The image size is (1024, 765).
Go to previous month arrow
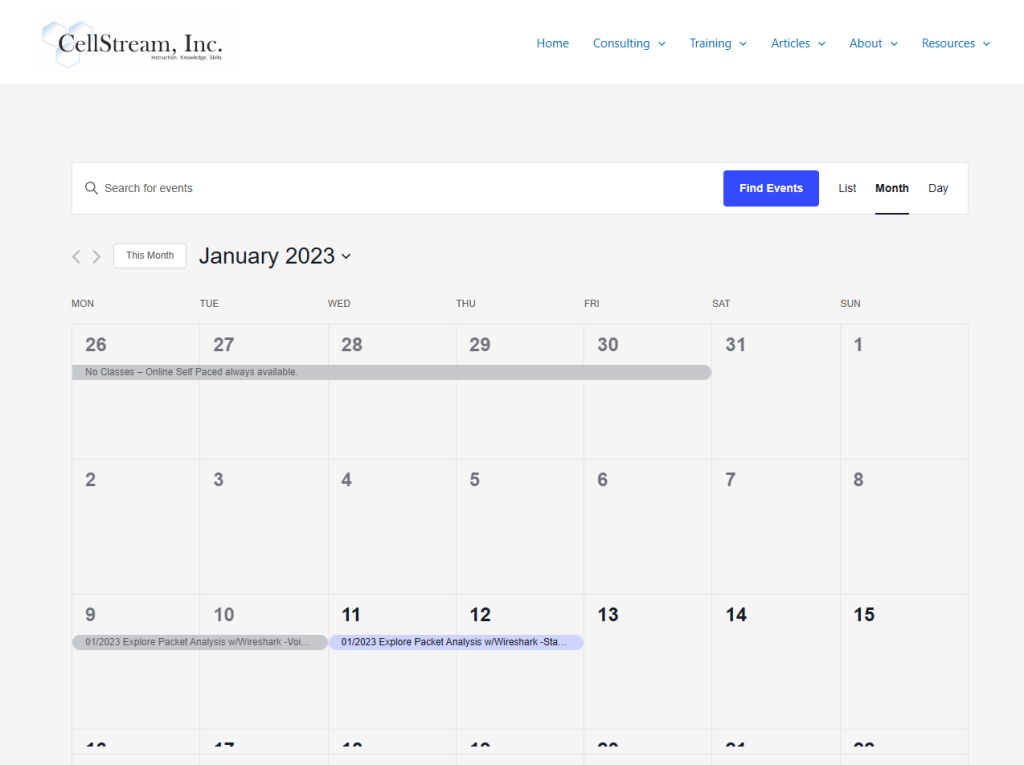(x=76, y=256)
